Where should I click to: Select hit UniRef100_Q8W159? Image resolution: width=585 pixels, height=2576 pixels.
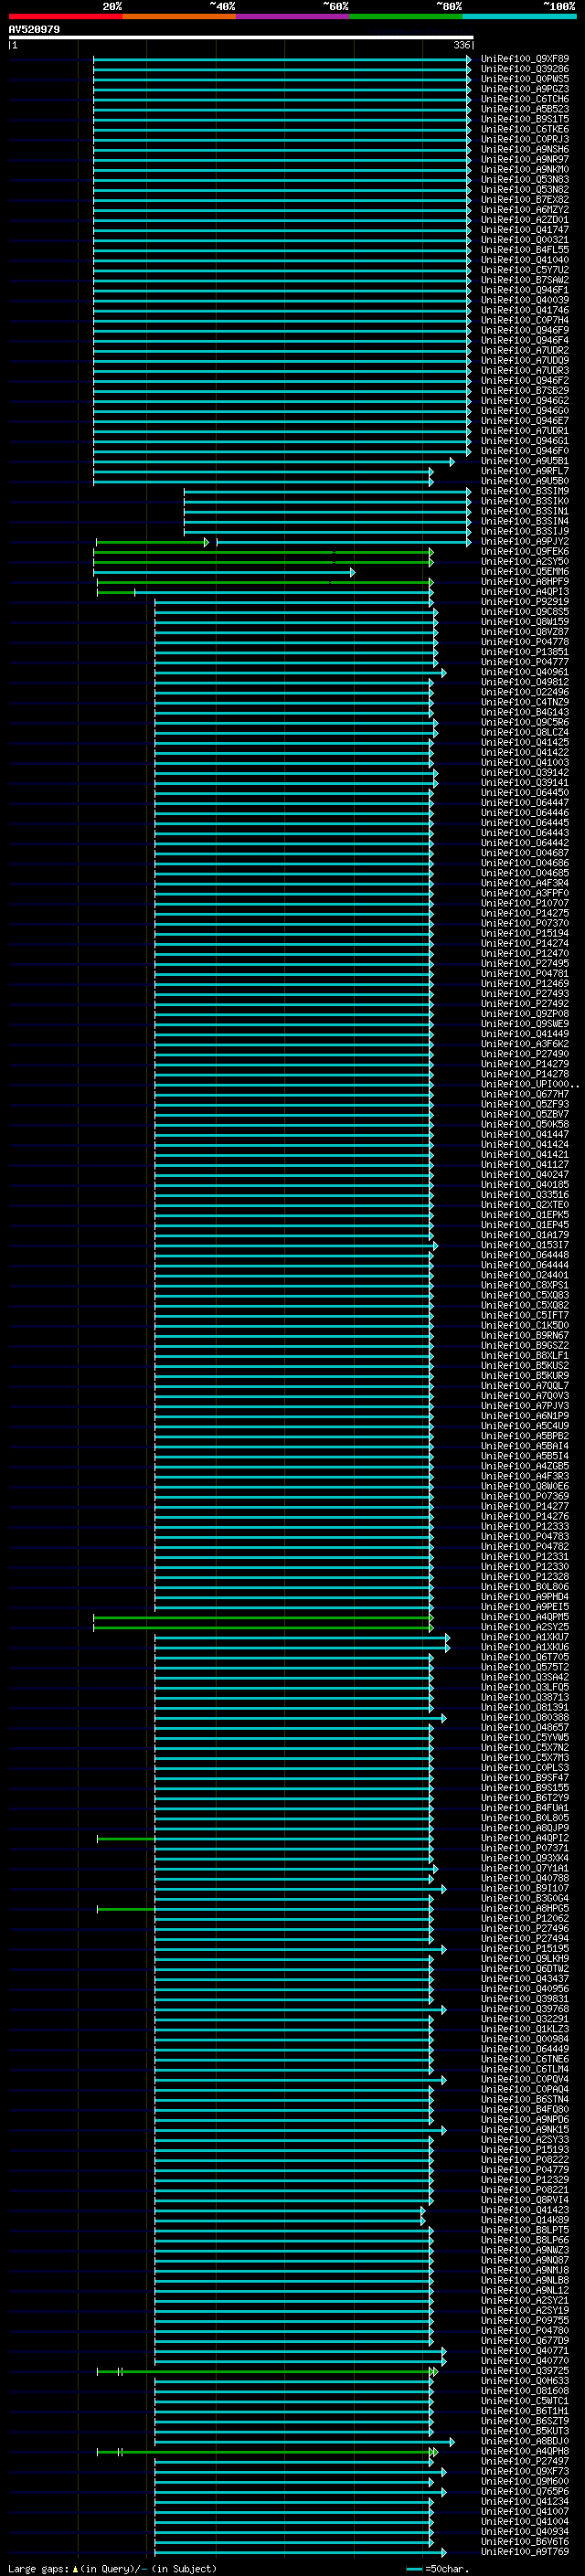click(x=525, y=622)
